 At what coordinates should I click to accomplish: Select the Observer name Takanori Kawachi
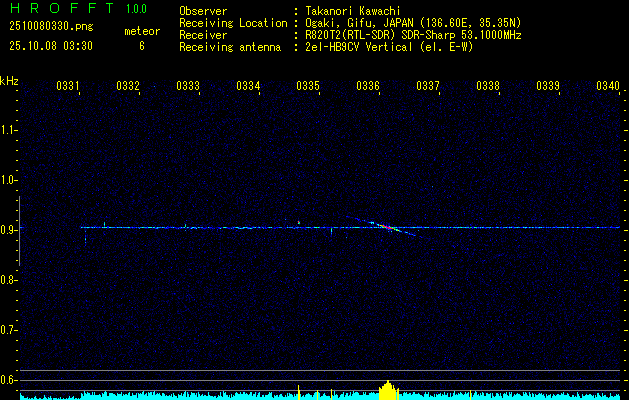click(x=352, y=11)
